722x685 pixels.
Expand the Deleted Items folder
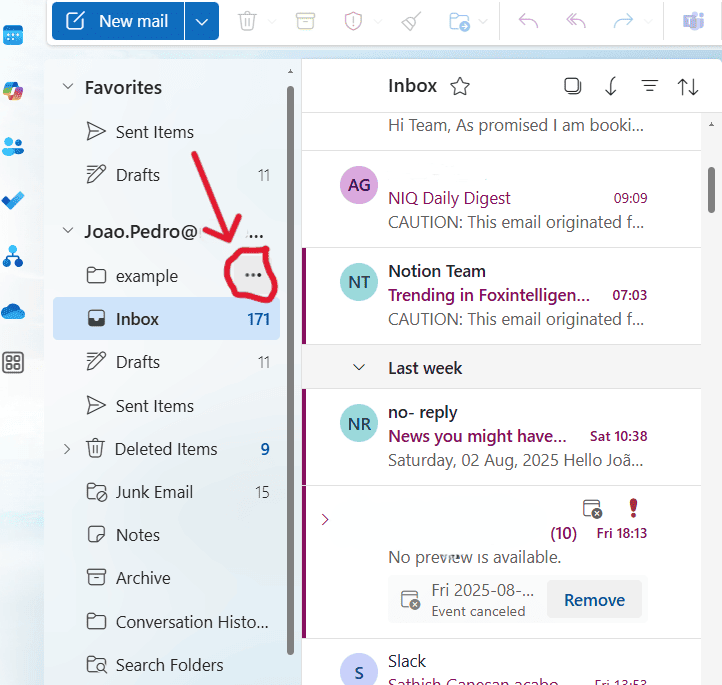67,449
